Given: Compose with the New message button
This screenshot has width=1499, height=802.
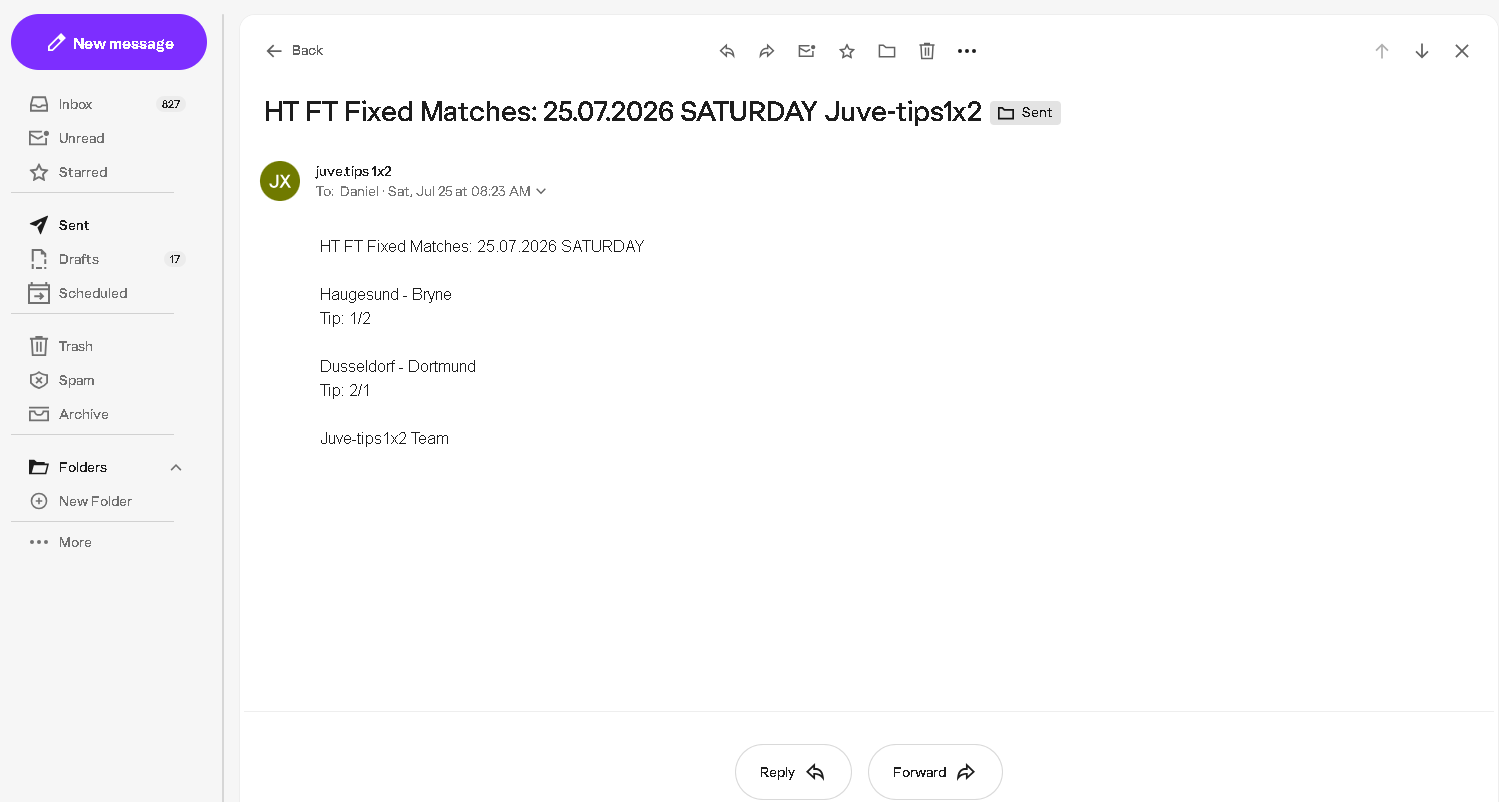Looking at the screenshot, I should (x=109, y=42).
